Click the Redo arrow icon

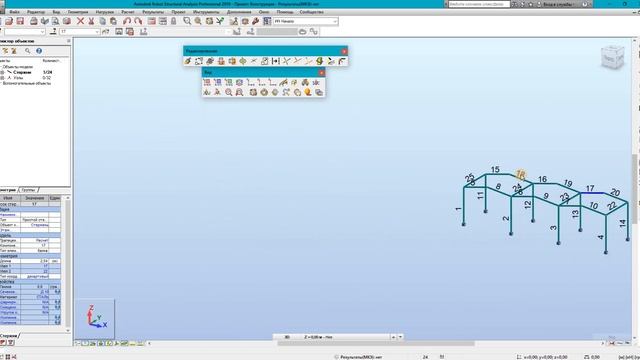(x=138, y=21)
